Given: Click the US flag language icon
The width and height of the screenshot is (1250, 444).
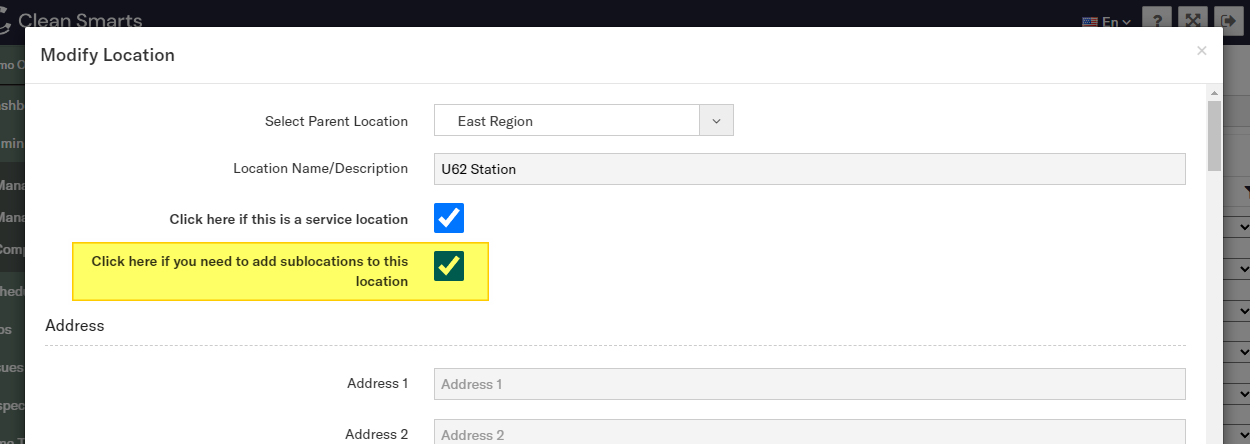Looking at the screenshot, I should pyautogui.click(x=1090, y=21).
